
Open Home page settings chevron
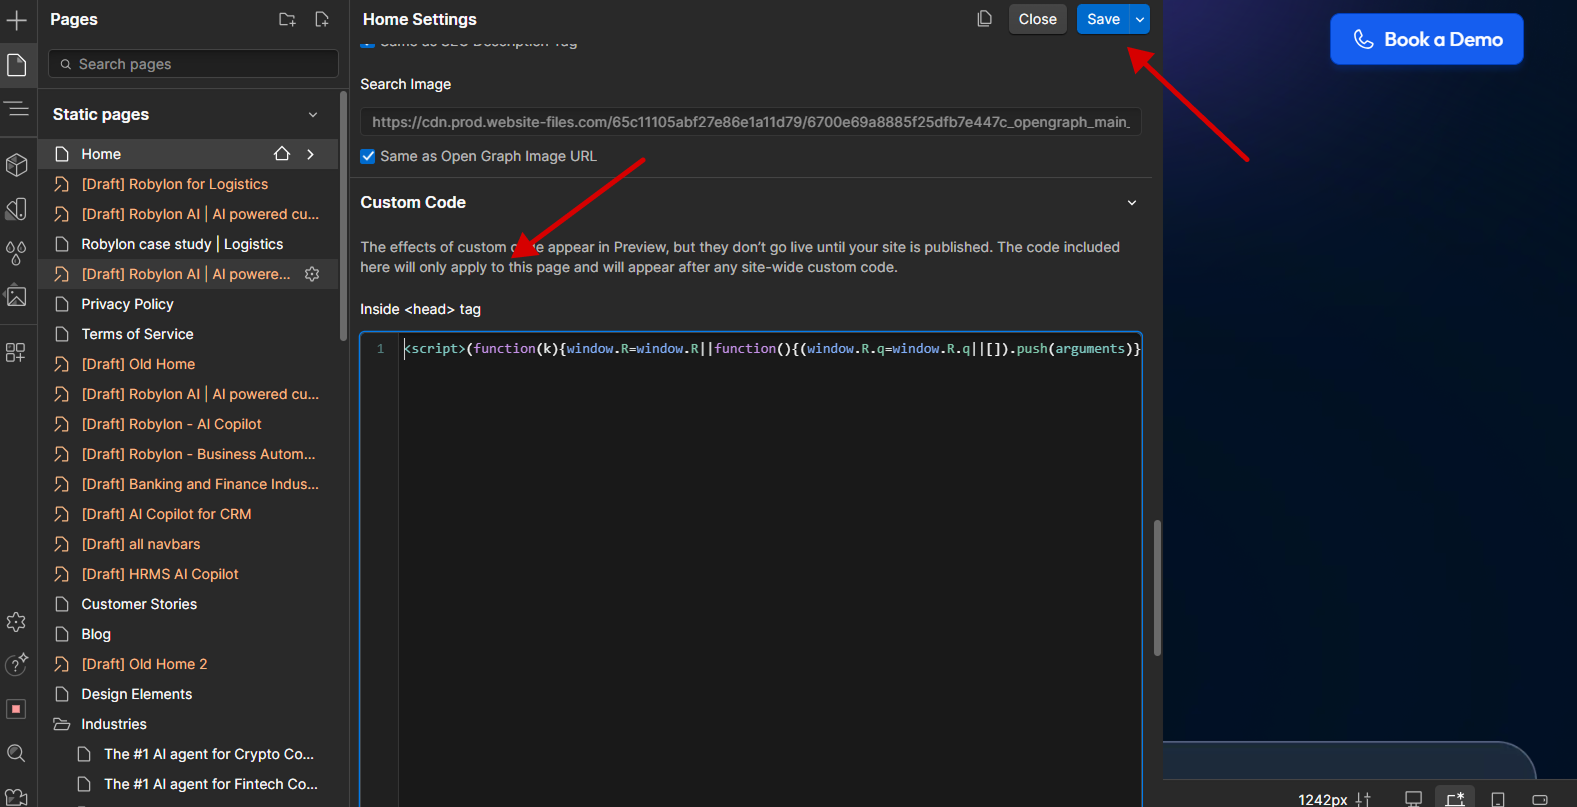(311, 154)
